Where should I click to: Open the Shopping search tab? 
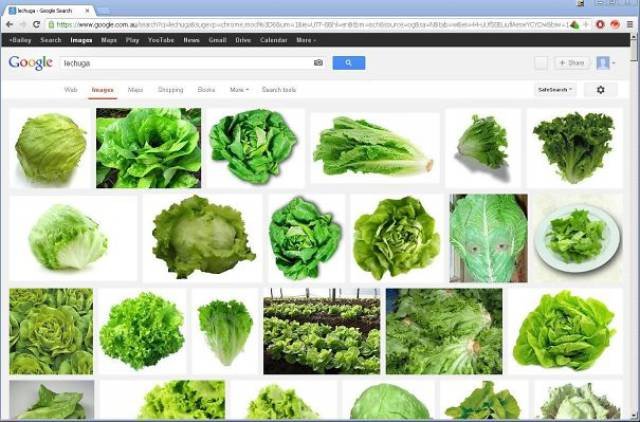click(x=171, y=90)
